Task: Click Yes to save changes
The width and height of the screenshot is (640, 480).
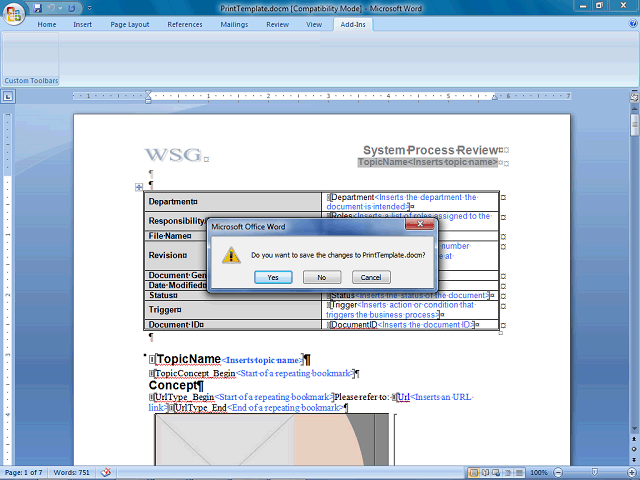Action: click(273, 277)
